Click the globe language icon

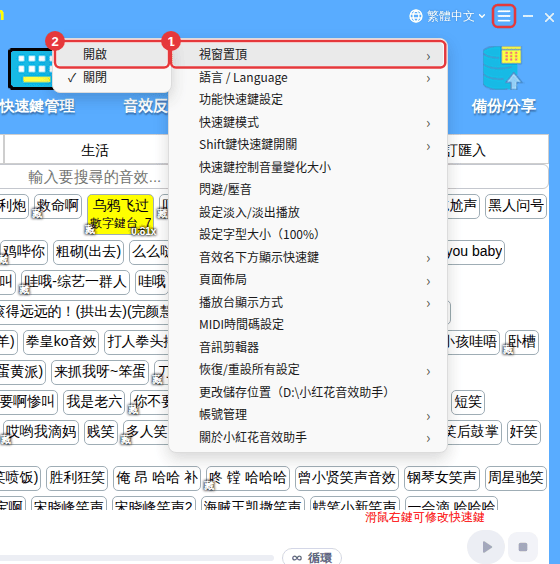(x=416, y=16)
